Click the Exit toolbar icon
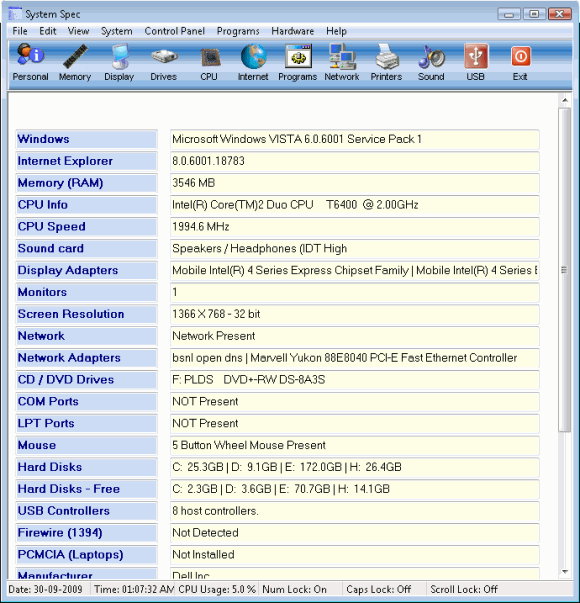The image size is (580, 603). coord(520,62)
